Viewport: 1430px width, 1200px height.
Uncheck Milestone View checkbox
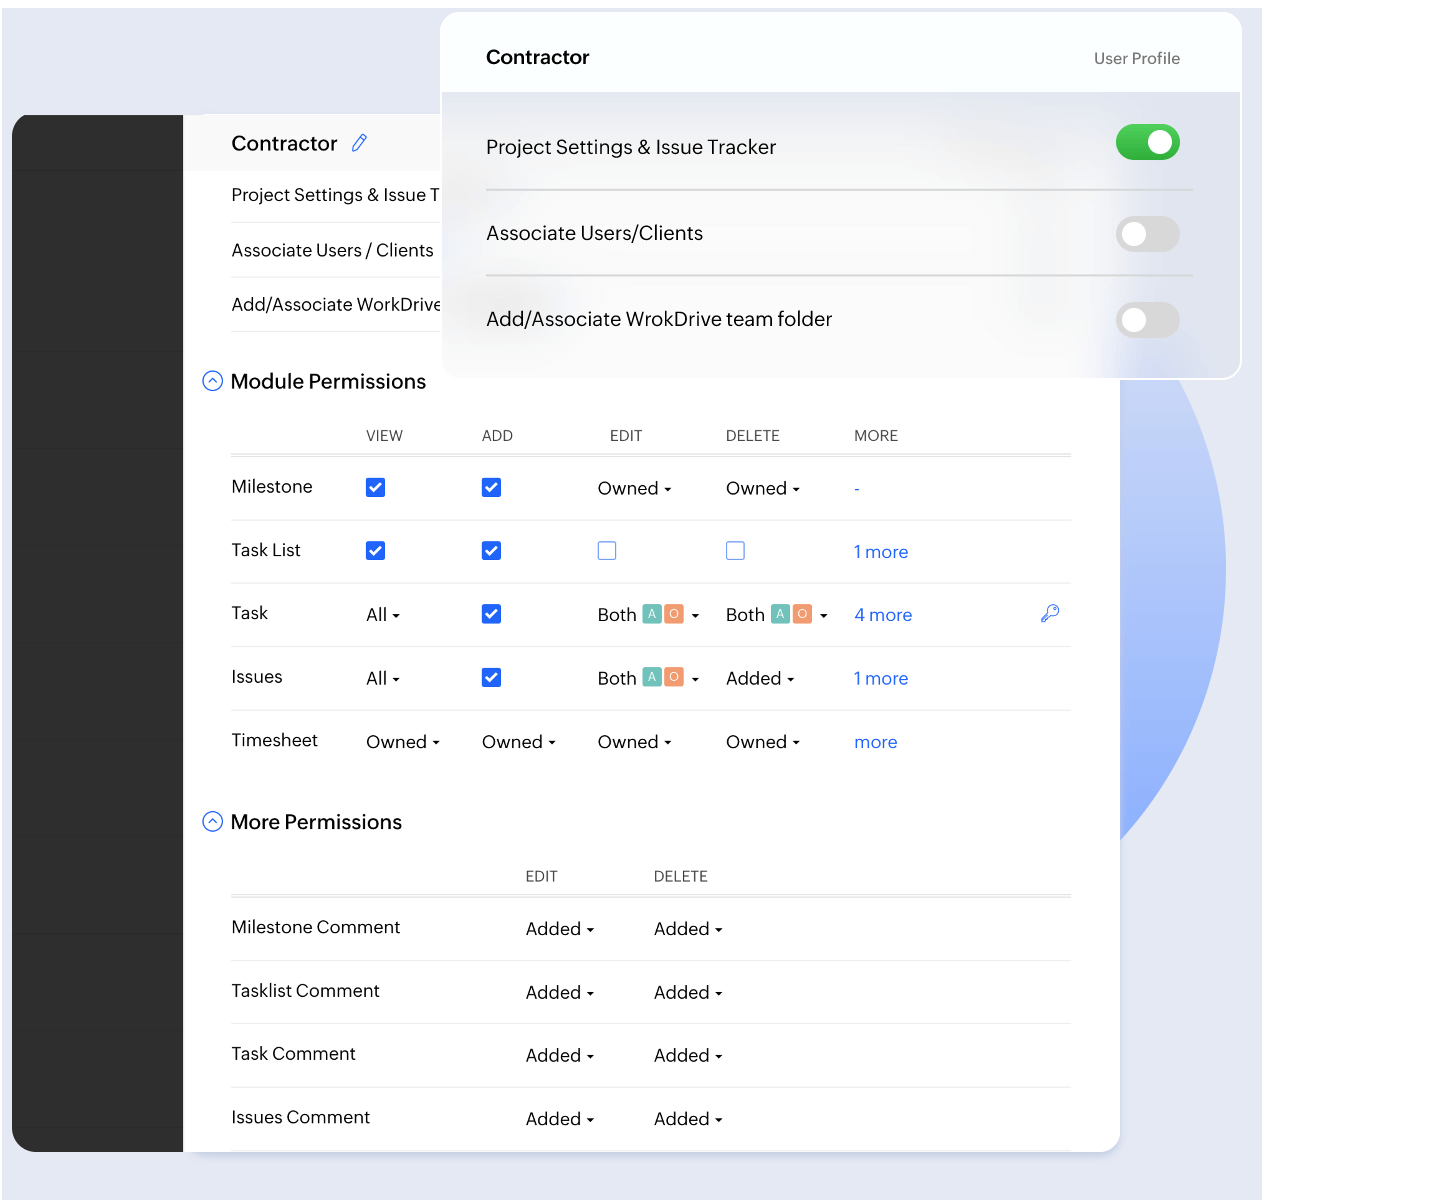pos(376,488)
